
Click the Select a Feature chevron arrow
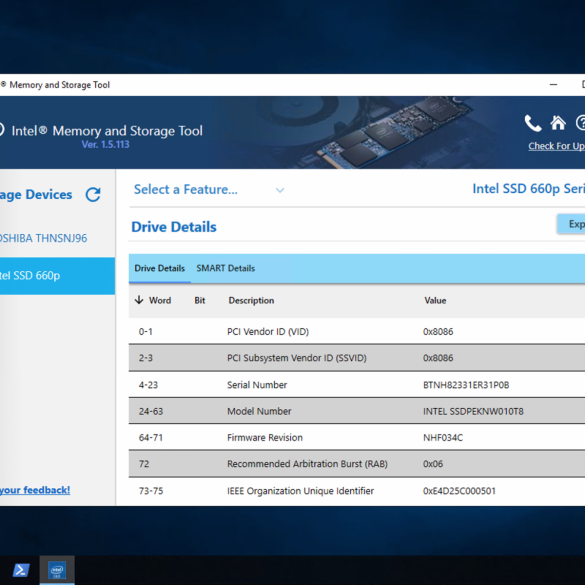(x=280, y=190)
